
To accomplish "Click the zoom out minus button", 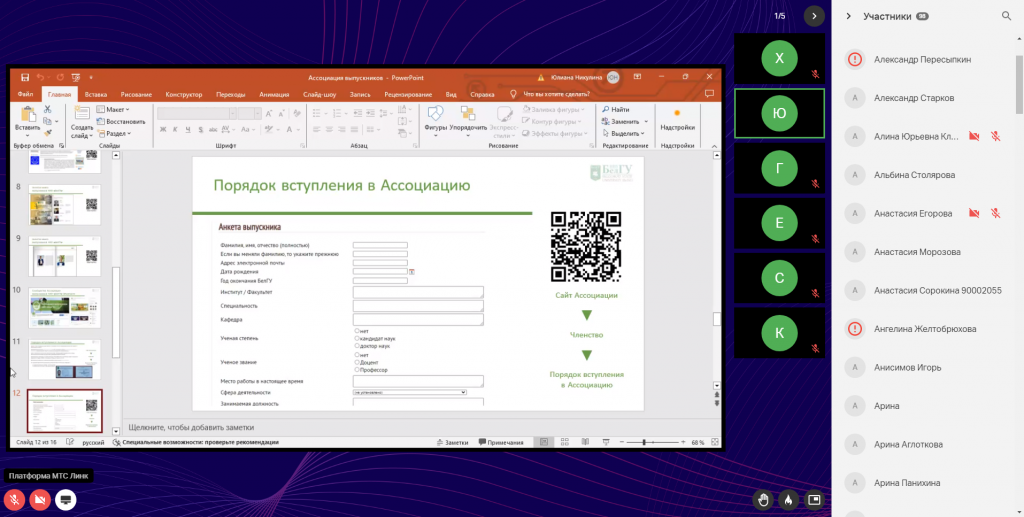I will [x=620, y=443].
